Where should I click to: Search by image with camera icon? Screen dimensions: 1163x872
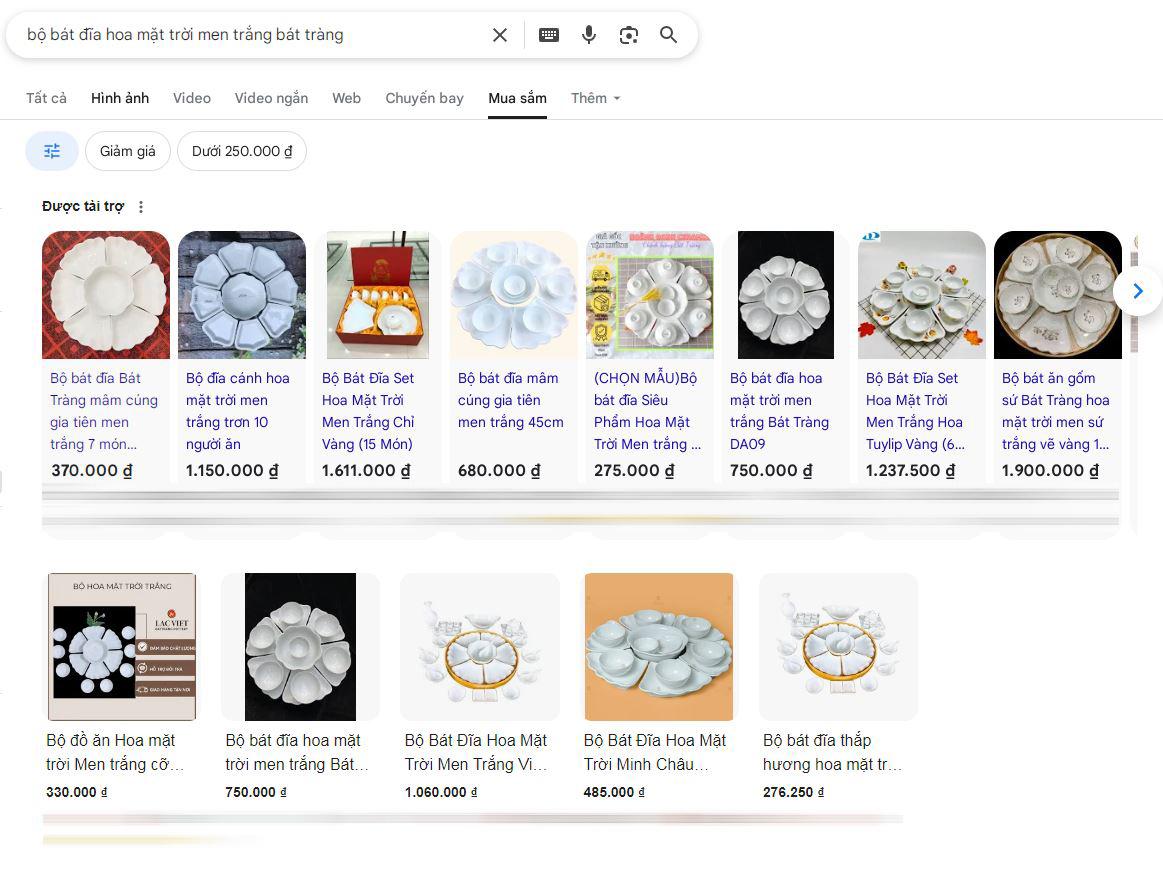tap(629, 35)
